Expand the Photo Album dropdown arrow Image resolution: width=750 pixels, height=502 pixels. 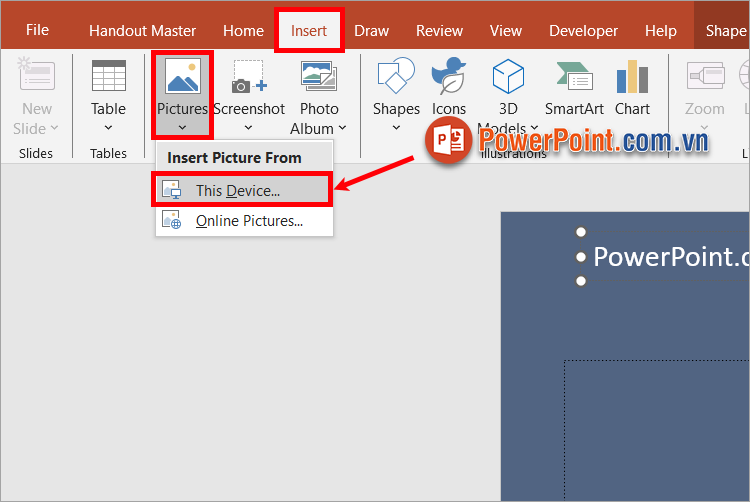click(342, 128)
